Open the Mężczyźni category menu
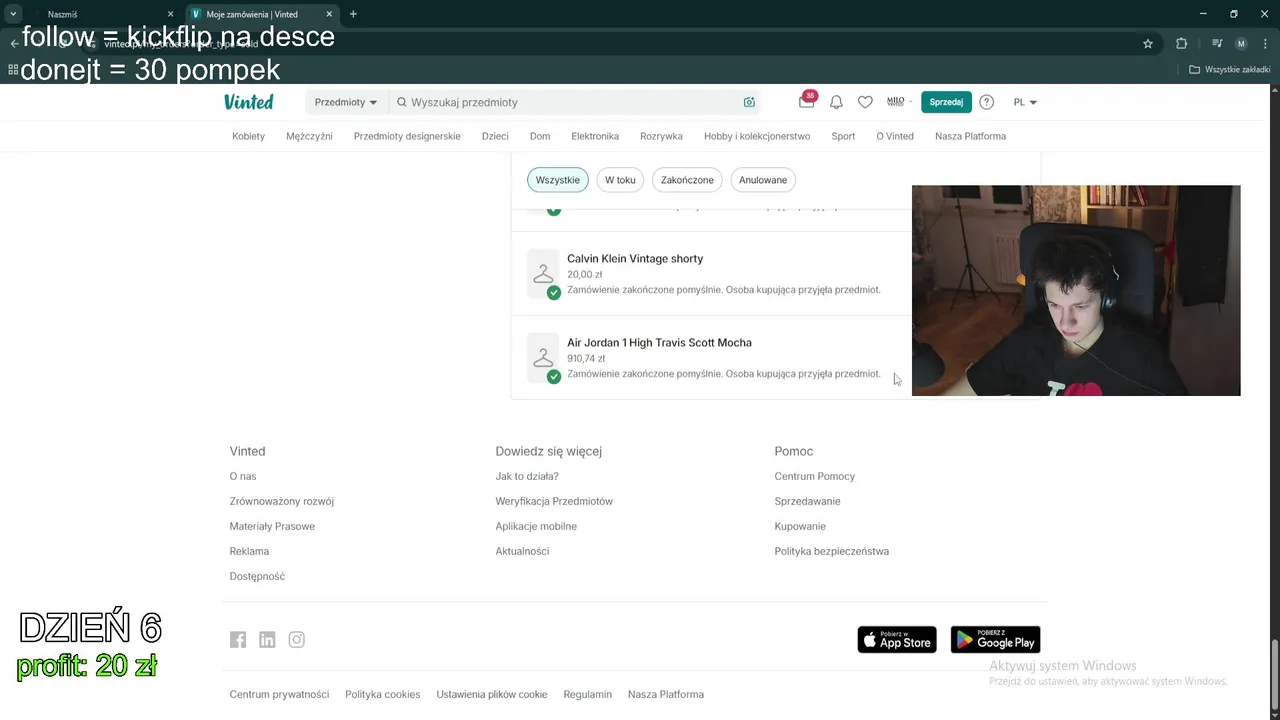1280x720 pixels. (309, 136)
